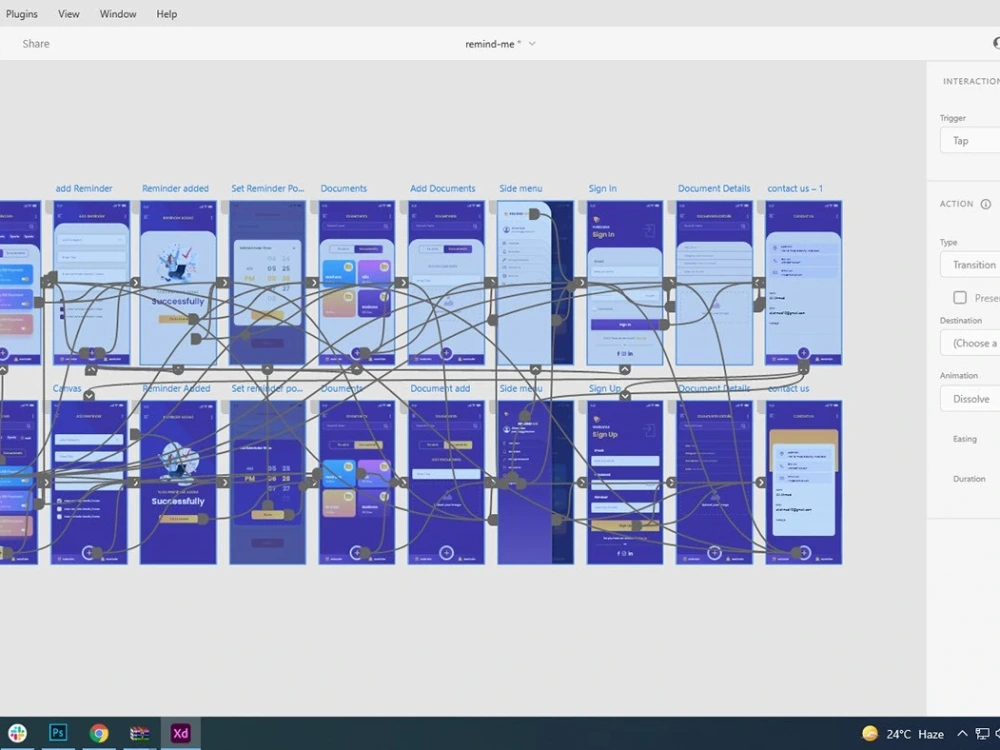Click the 'Sign In' heading inside Sign In artboard

(603, 235)
